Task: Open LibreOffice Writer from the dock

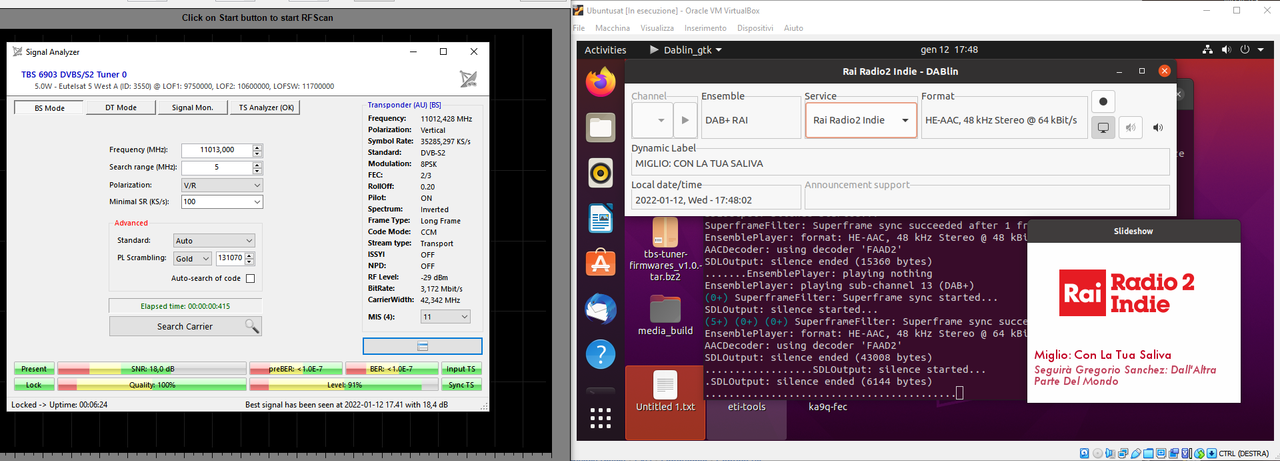Action: pos(600,217)
